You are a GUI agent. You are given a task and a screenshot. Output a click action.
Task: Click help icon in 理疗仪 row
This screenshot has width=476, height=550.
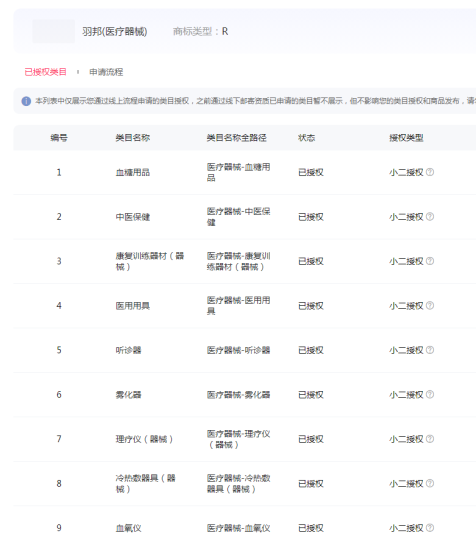click(430, 439)
